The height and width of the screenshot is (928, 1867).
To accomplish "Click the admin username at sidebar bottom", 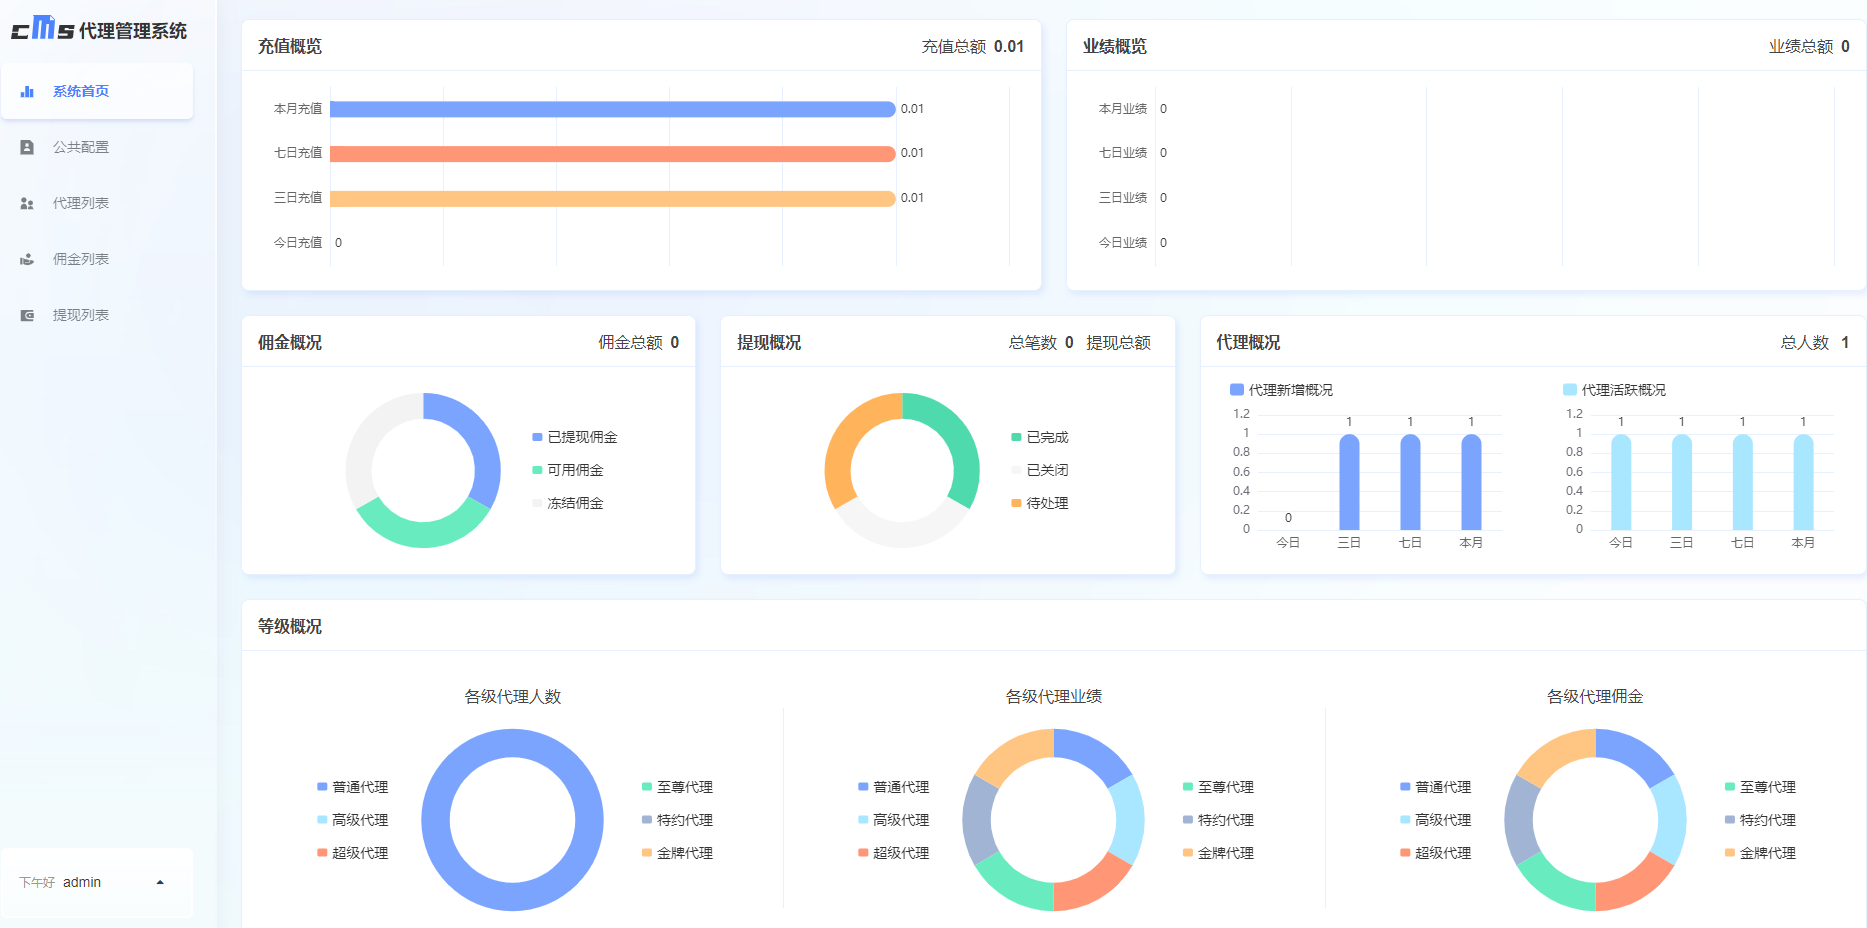I will coord(82,882).
